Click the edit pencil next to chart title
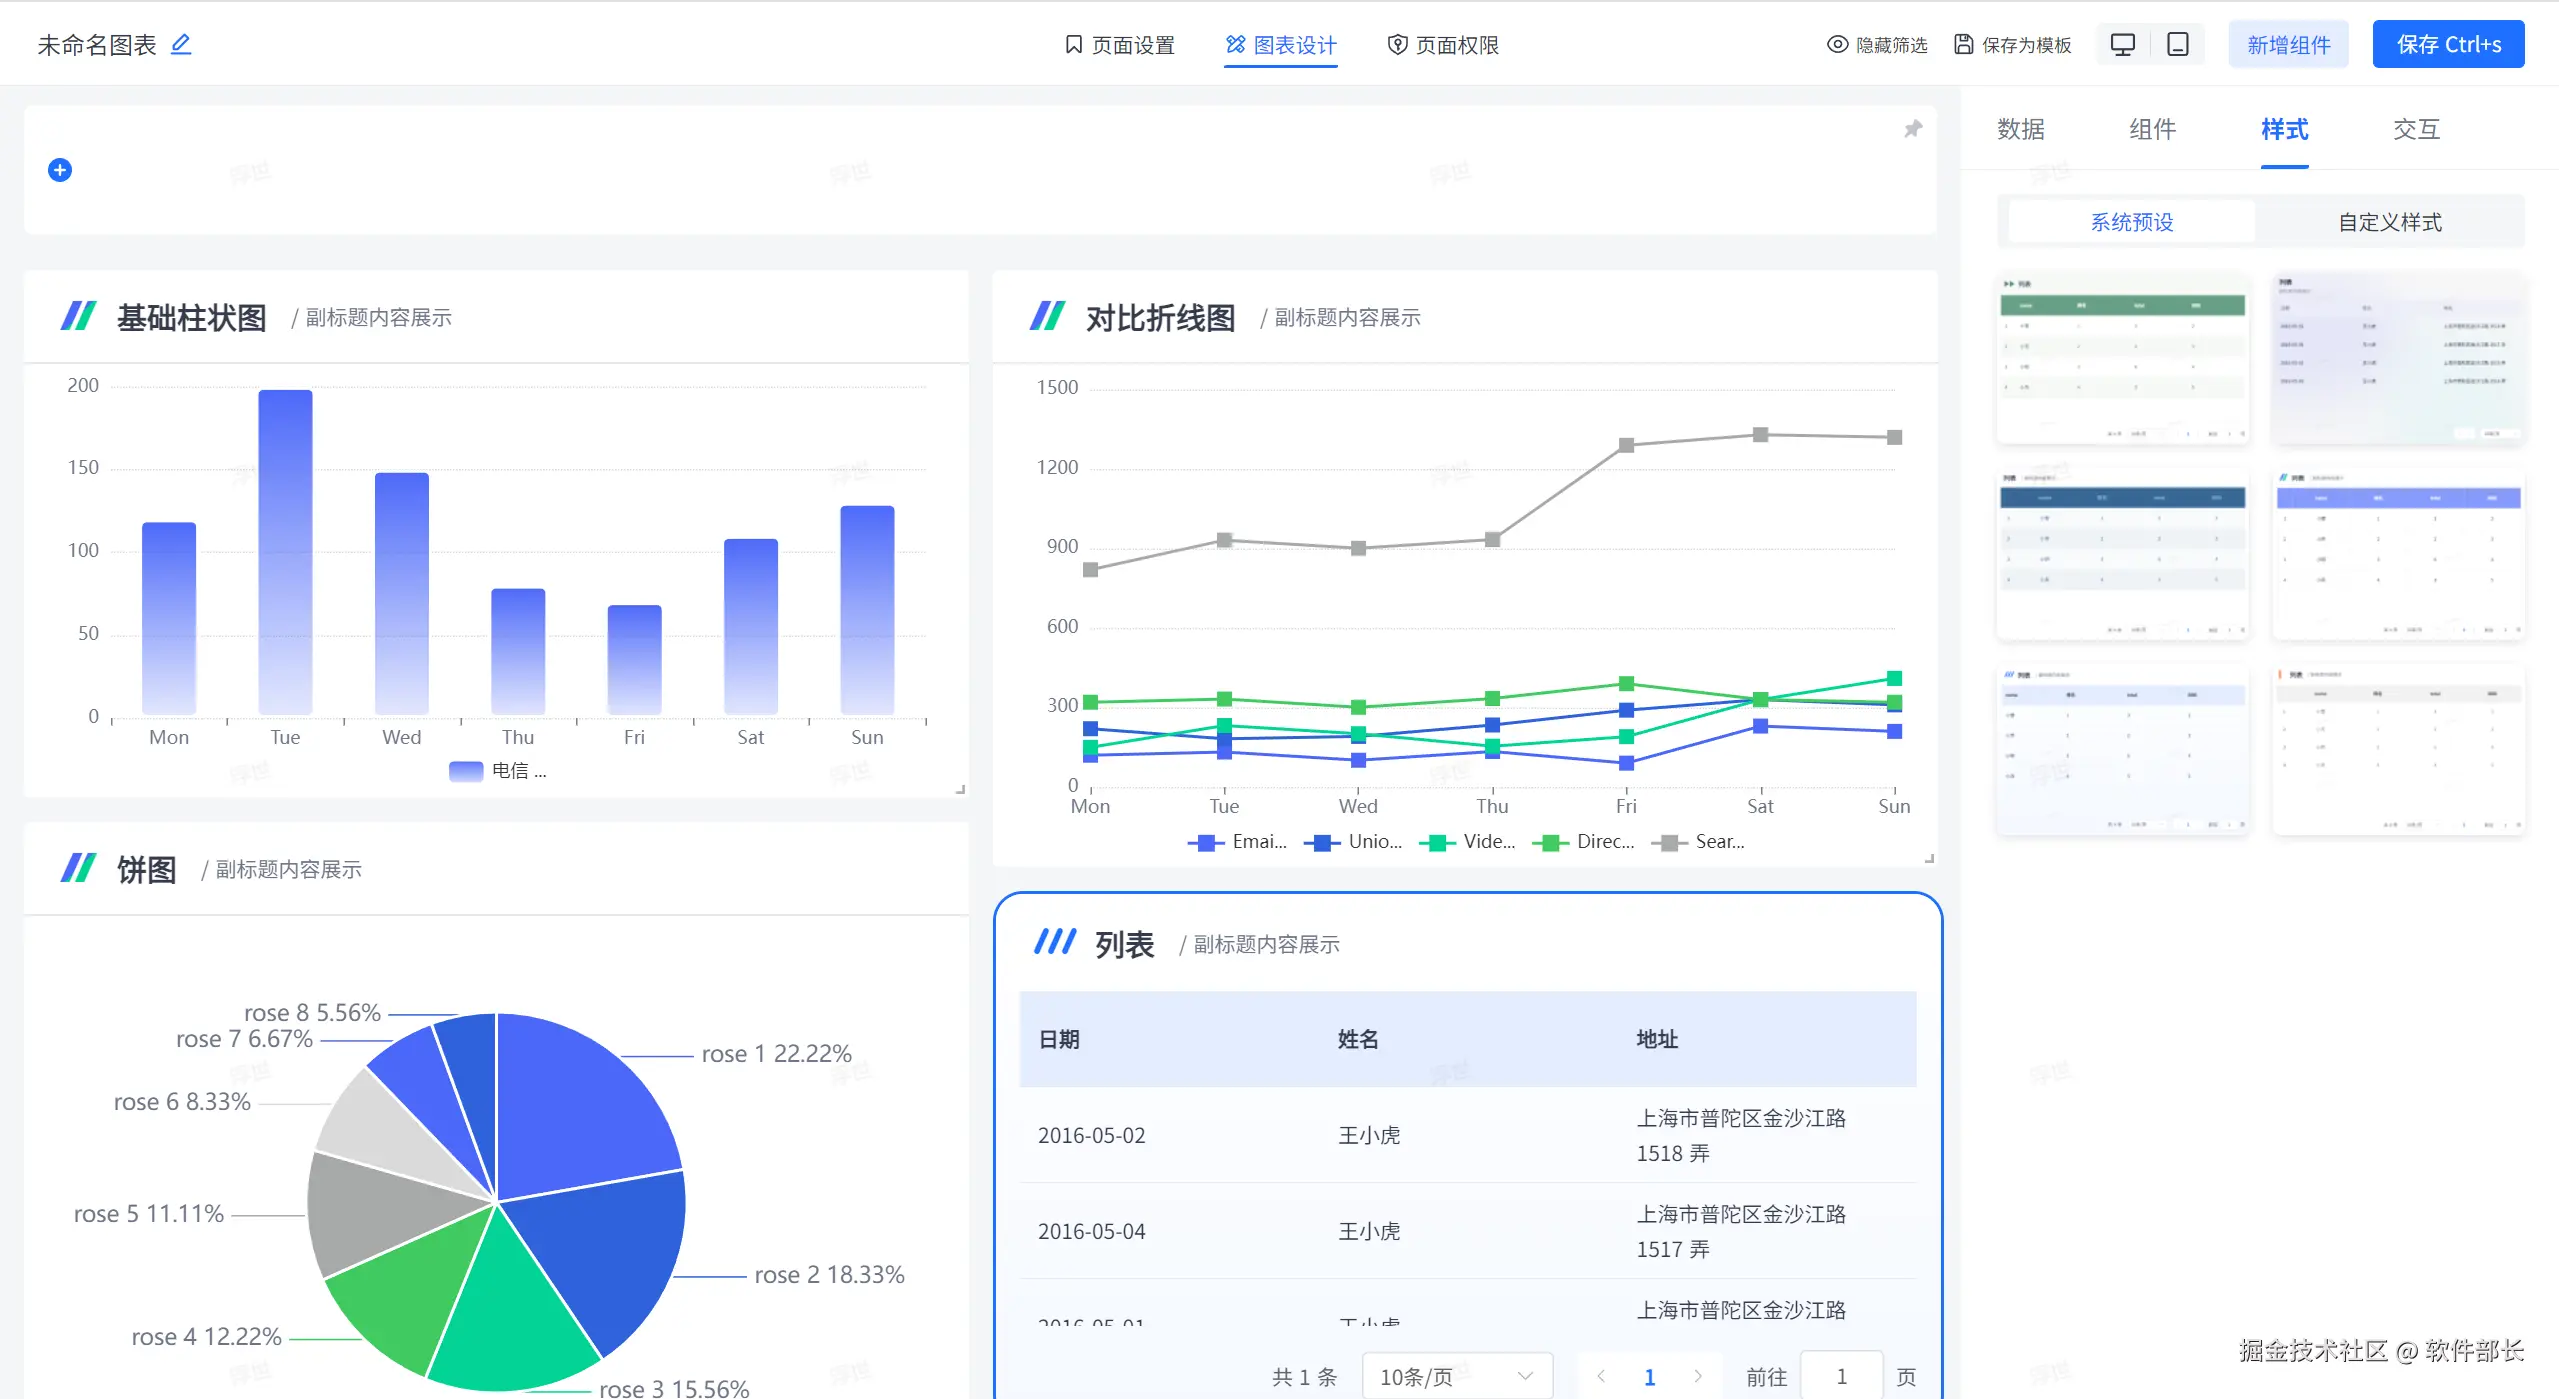This screenshot has width=2559, height=1399. point(181,44)
